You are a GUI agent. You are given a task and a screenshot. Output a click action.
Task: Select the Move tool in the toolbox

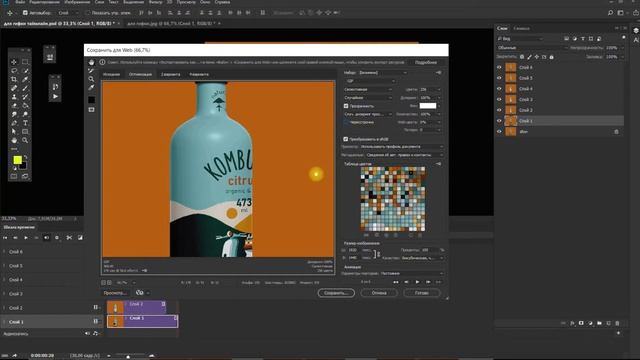point(14,62)
